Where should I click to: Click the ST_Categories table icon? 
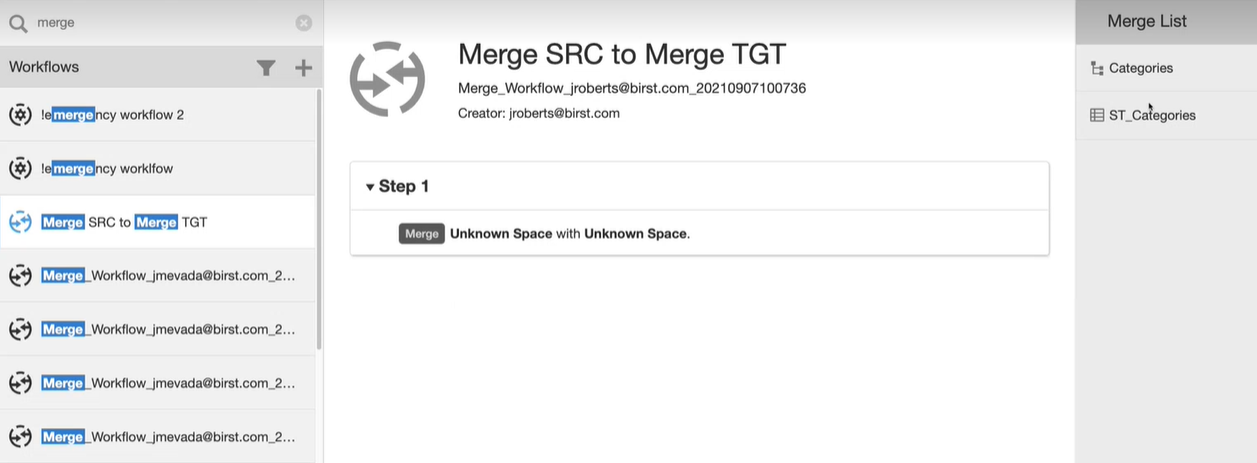coord(1097,116)
